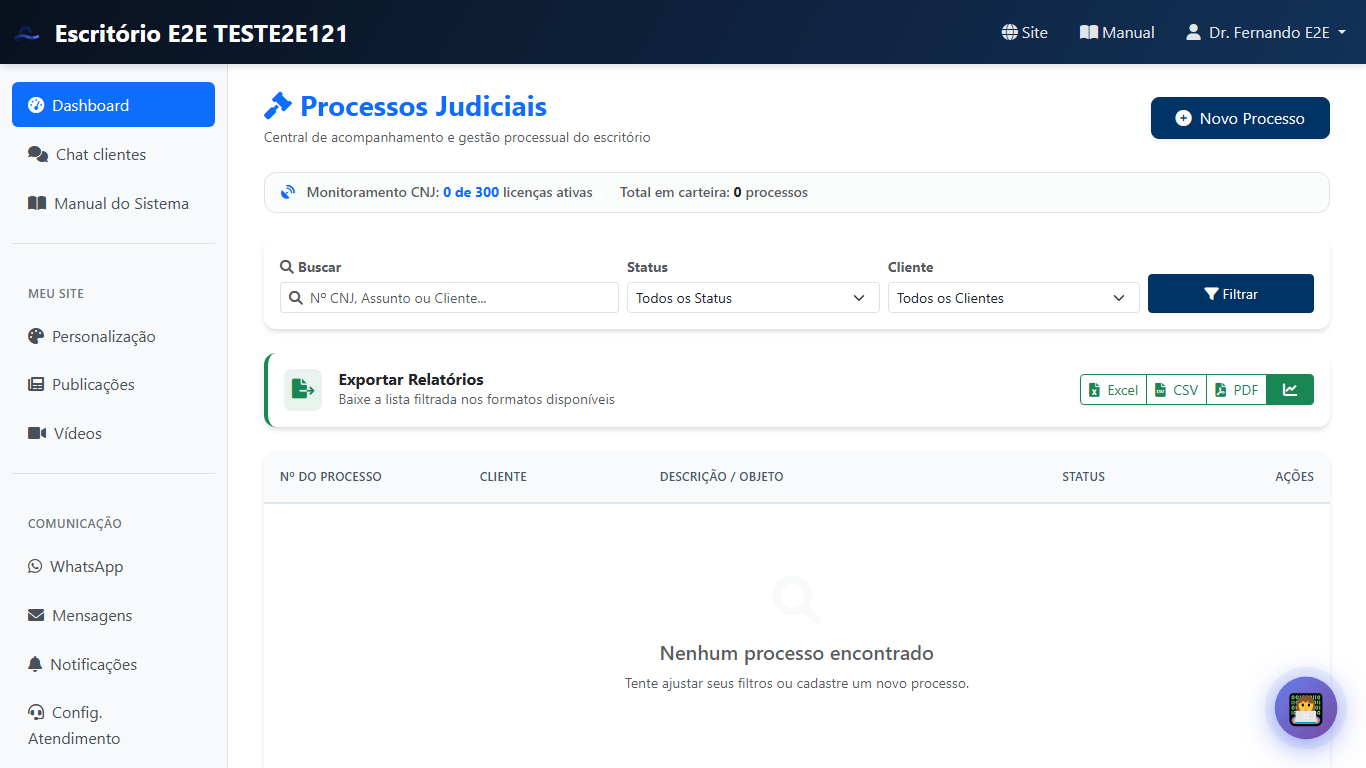Export list as Excel
Image resolution: width=1366 pixels, height=768 pixels.
point(1113,390)
